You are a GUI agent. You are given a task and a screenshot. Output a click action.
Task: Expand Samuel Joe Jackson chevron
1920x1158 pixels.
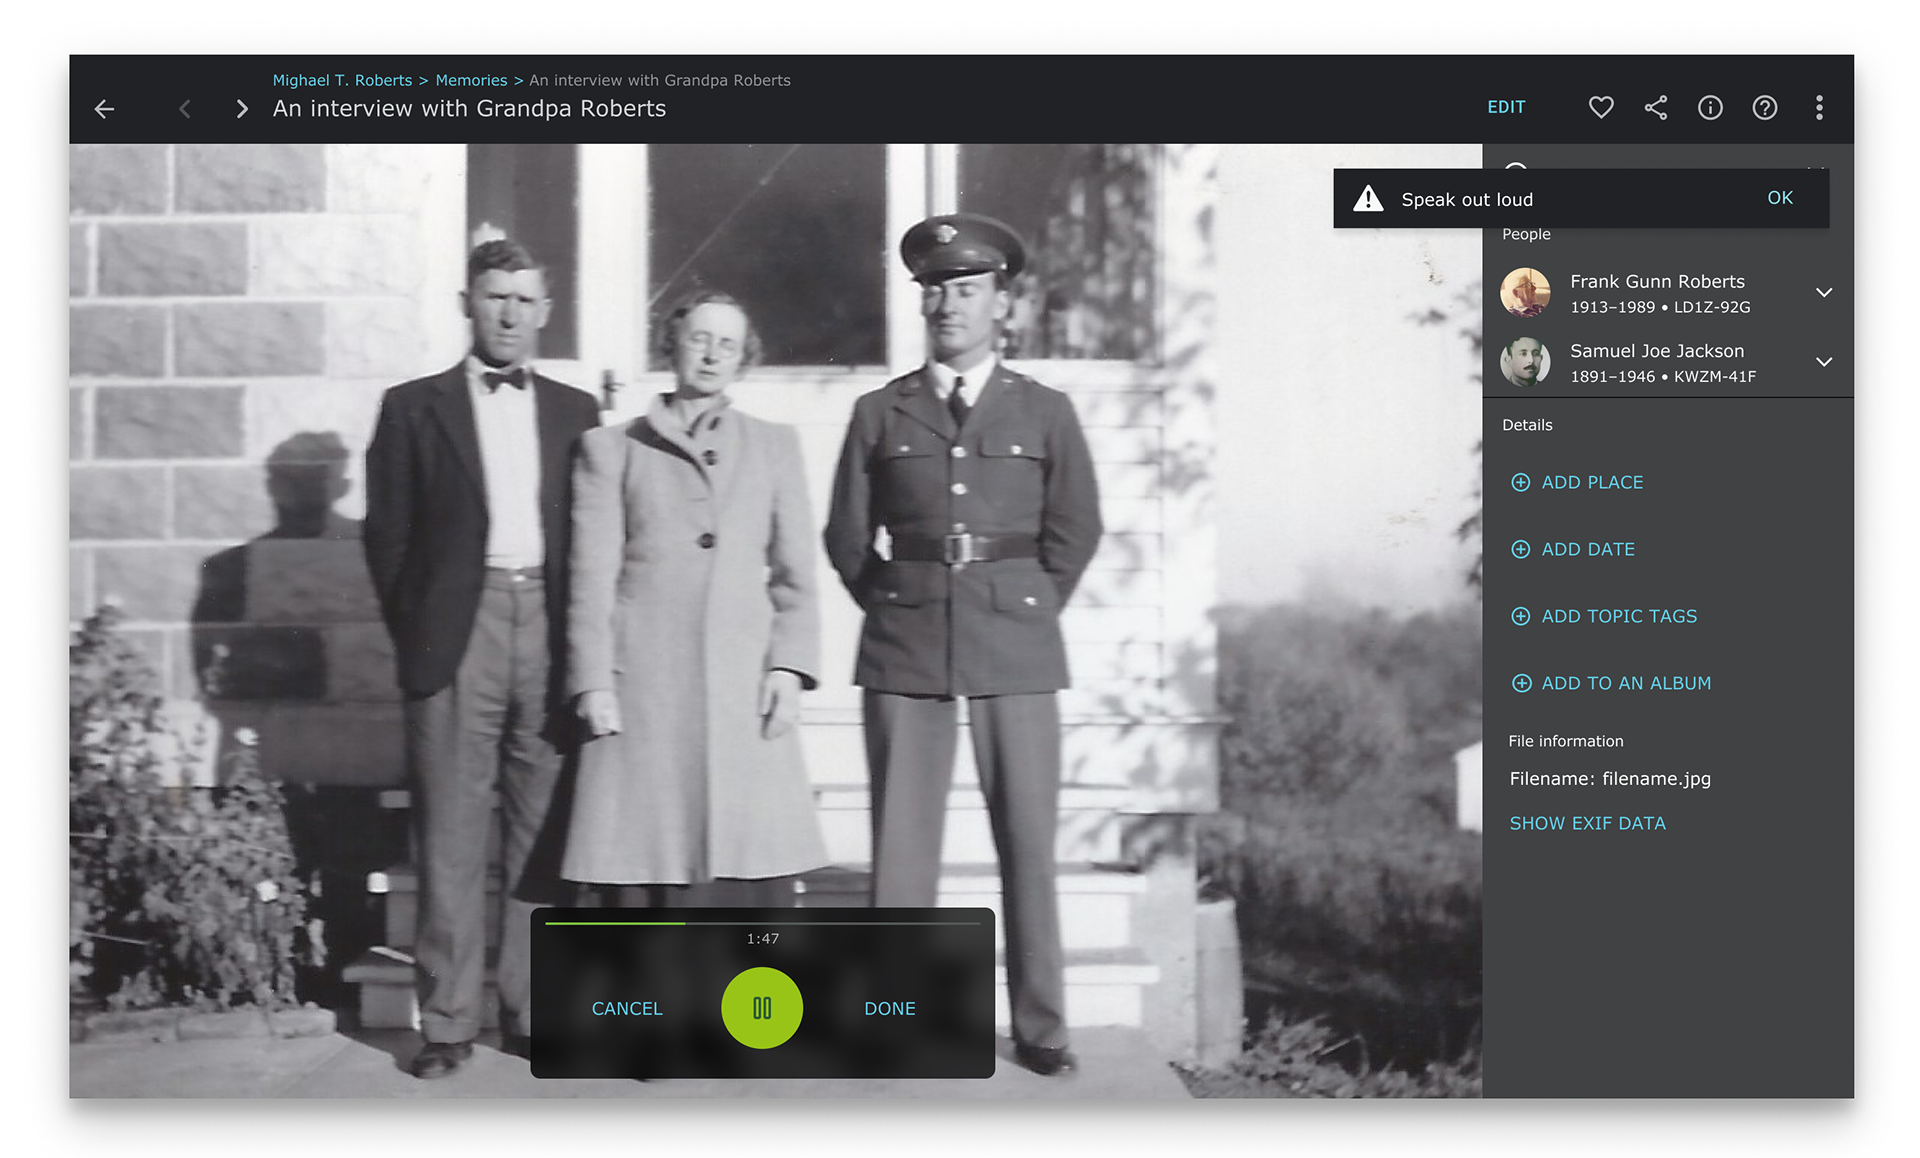[x=1824, y=362]
